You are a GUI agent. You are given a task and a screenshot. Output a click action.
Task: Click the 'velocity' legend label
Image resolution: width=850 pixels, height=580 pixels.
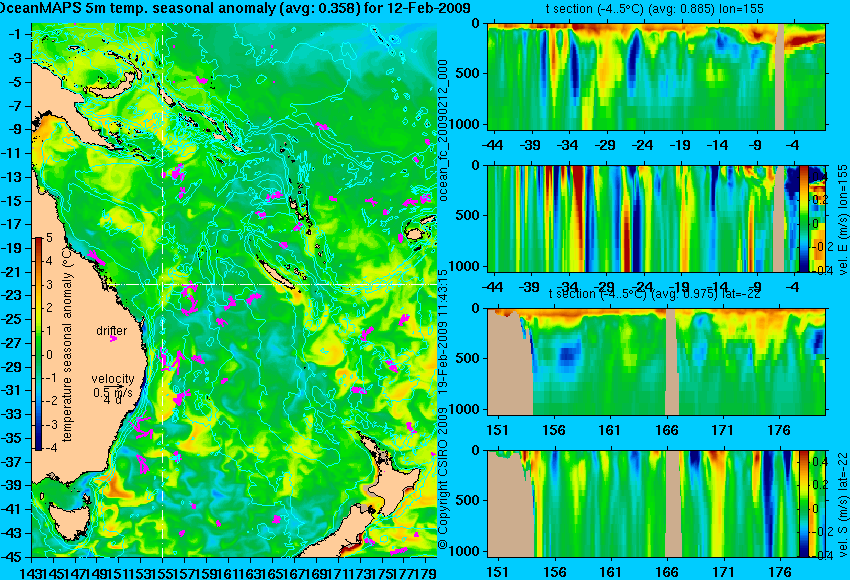112,379
